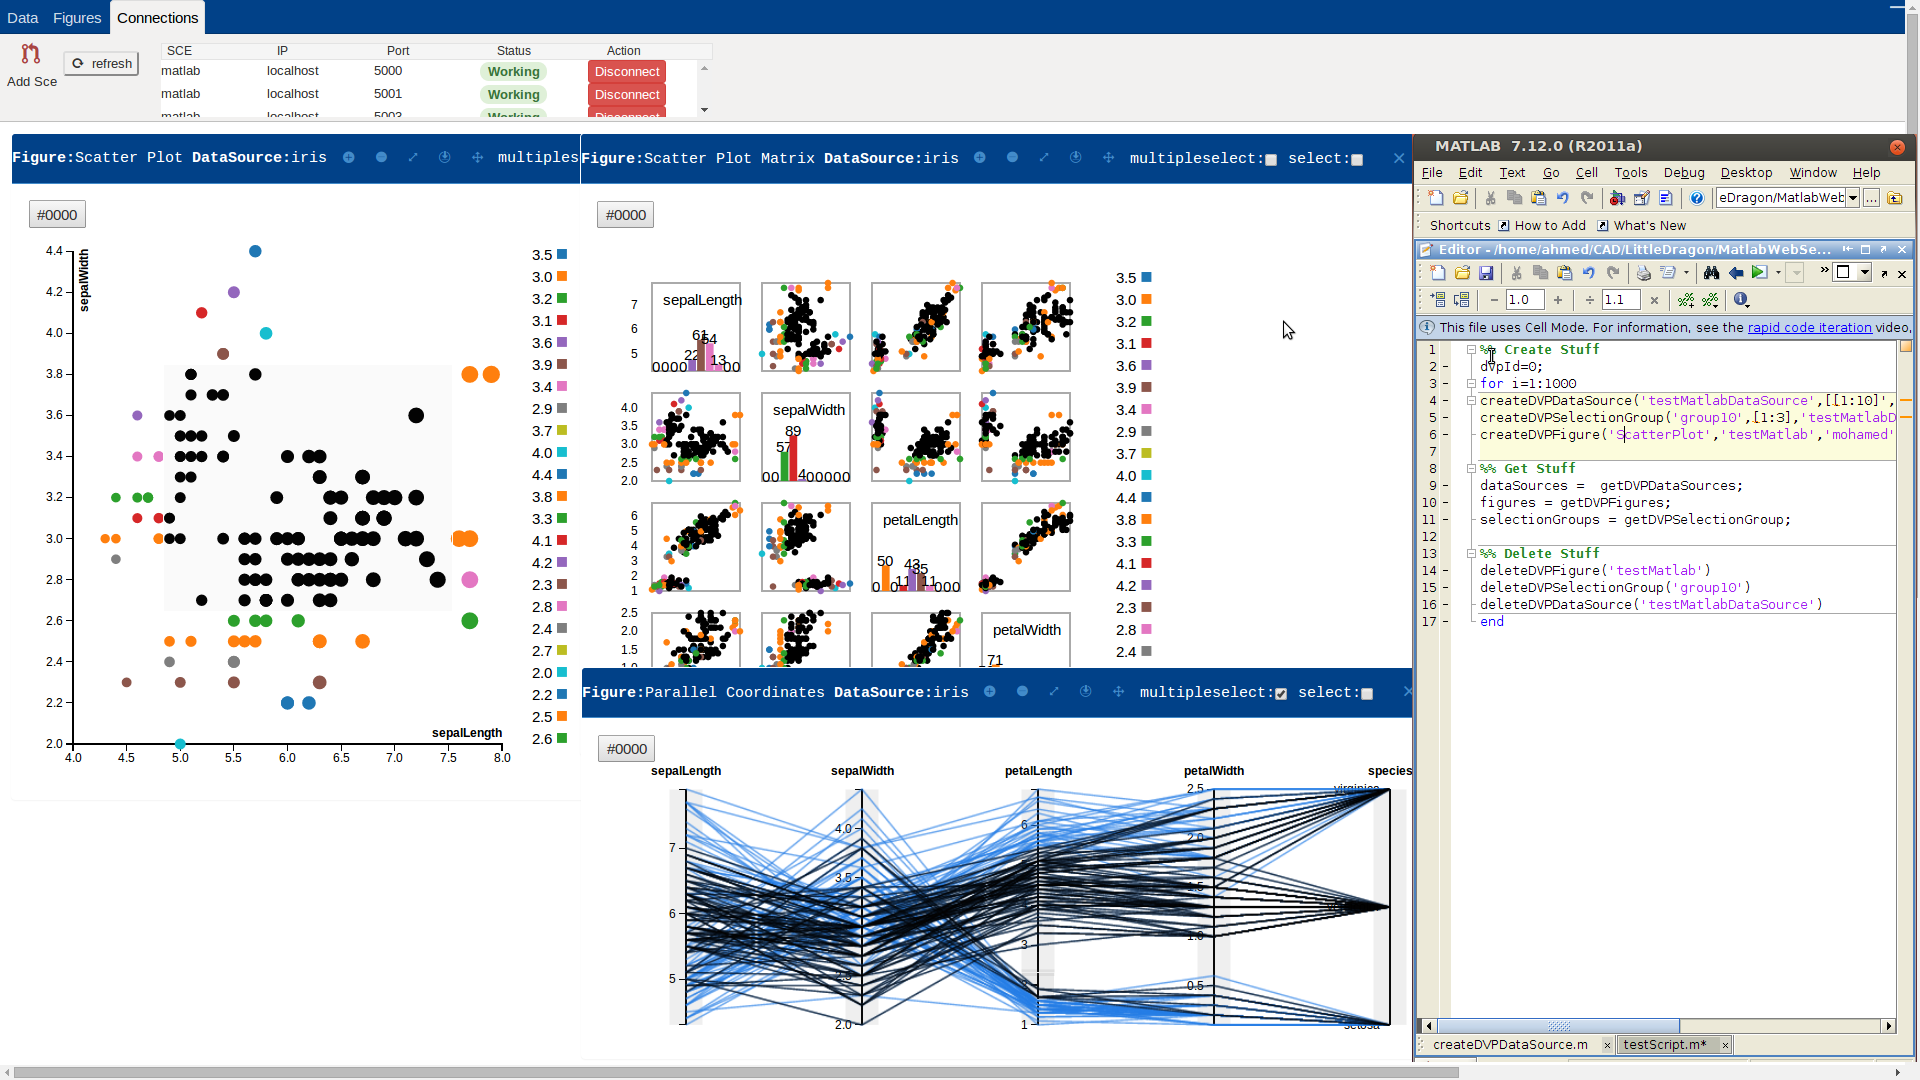Open run configuration dropdown arrow in Editor
This screenshot has height=1080, width=1920.
point(1778,273)
